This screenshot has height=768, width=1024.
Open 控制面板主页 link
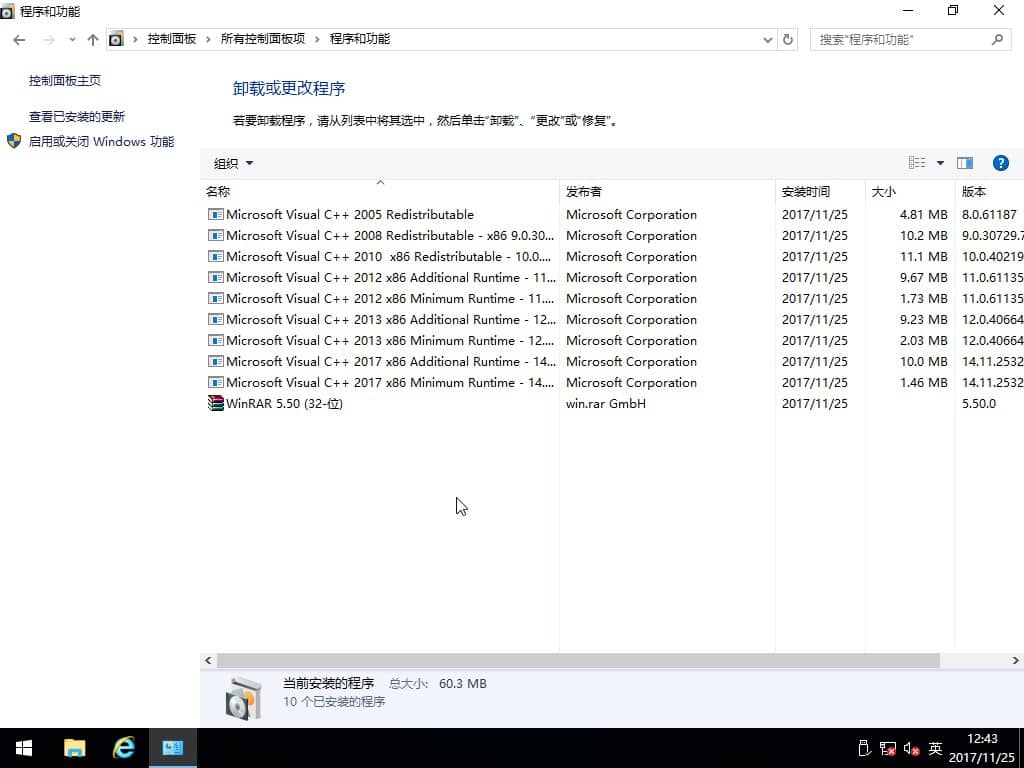[x=65, y=80]
